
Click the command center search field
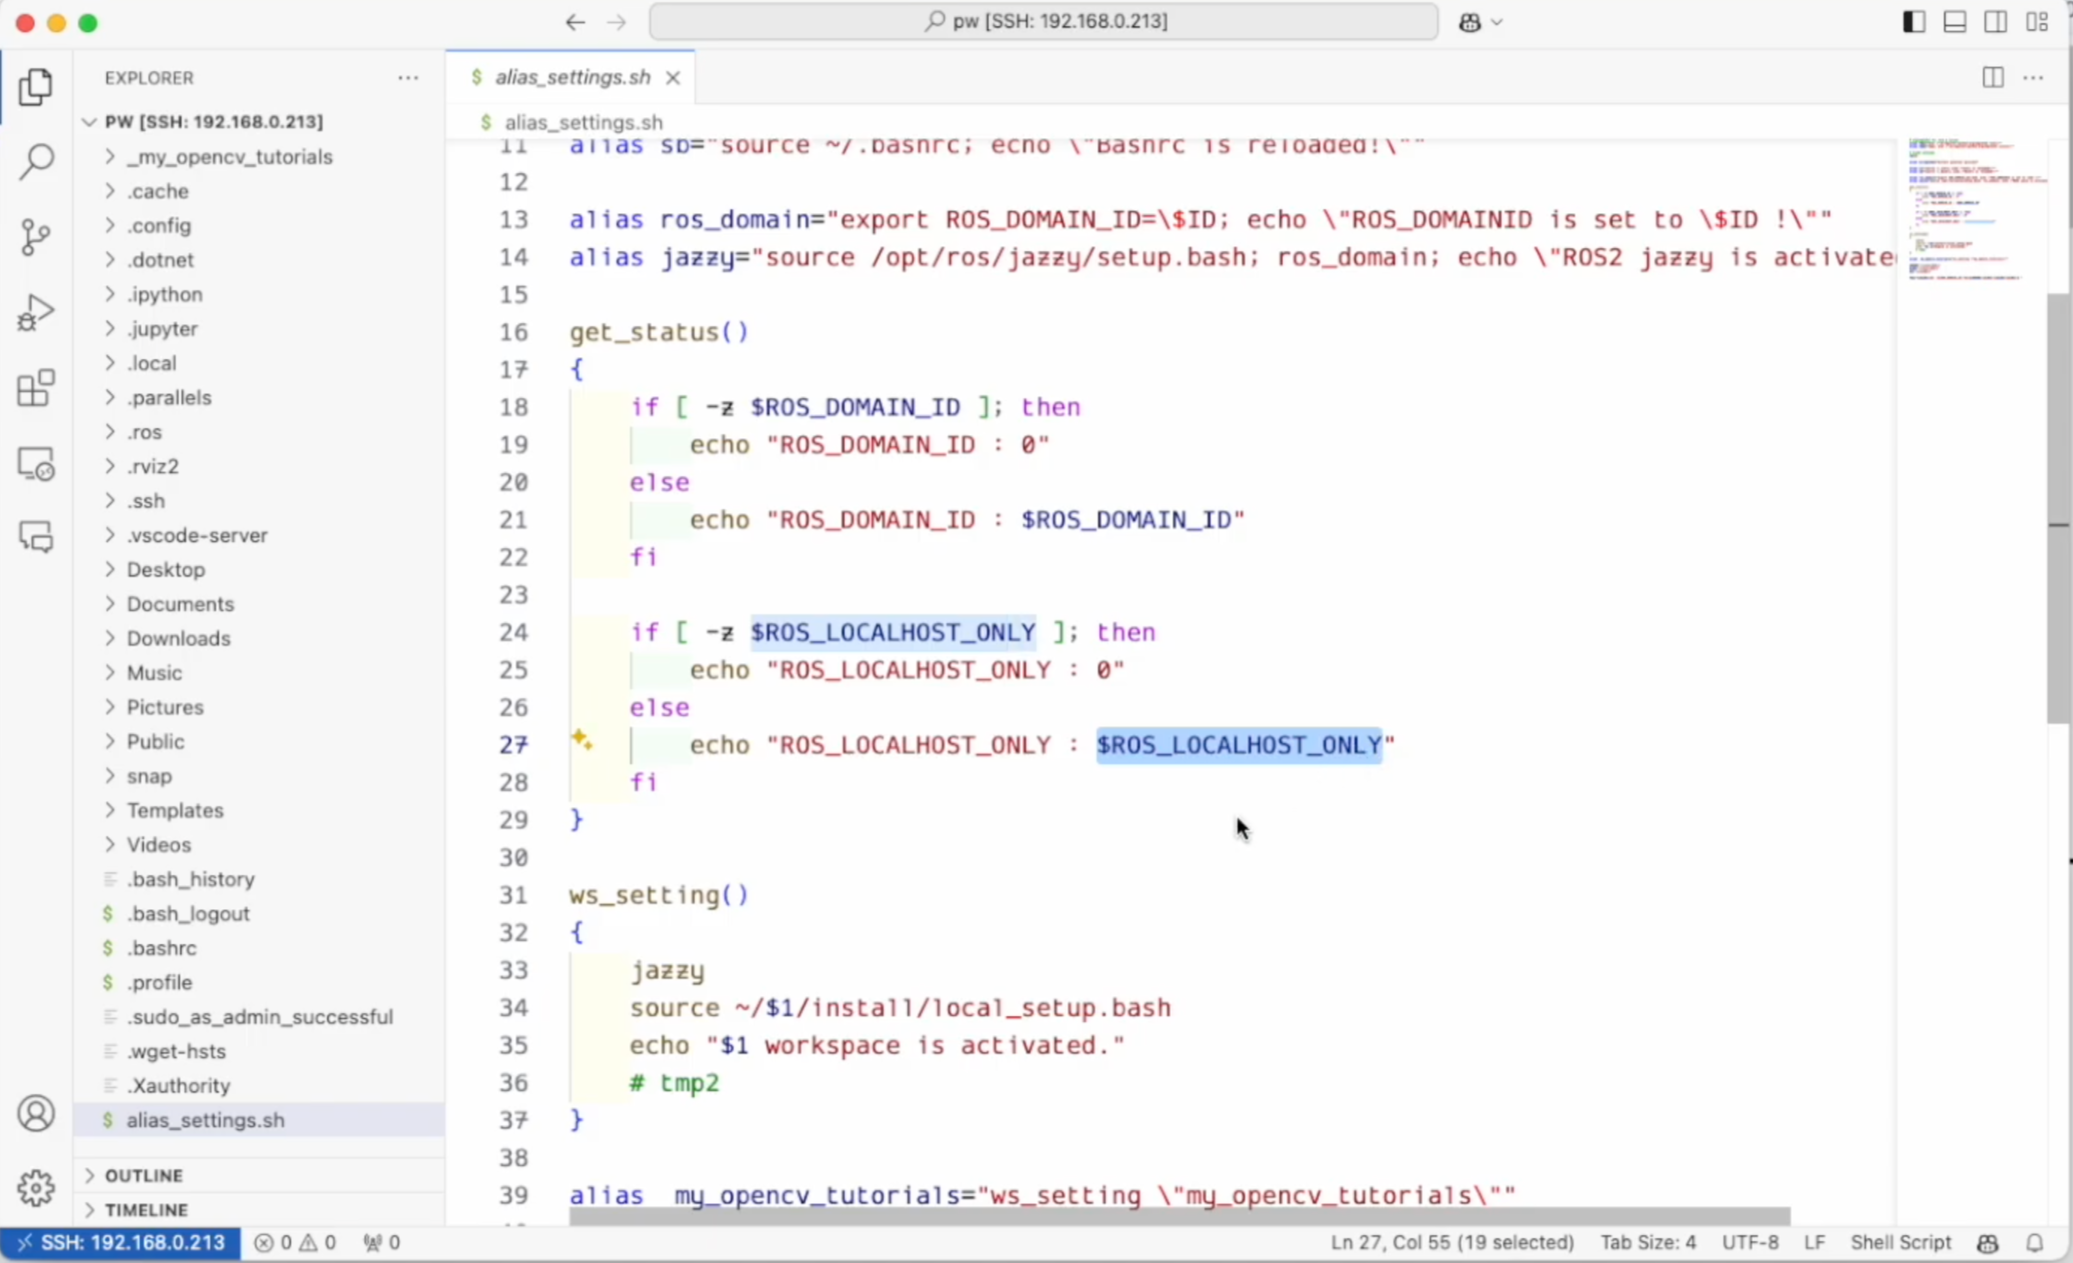coord(1043,21)
